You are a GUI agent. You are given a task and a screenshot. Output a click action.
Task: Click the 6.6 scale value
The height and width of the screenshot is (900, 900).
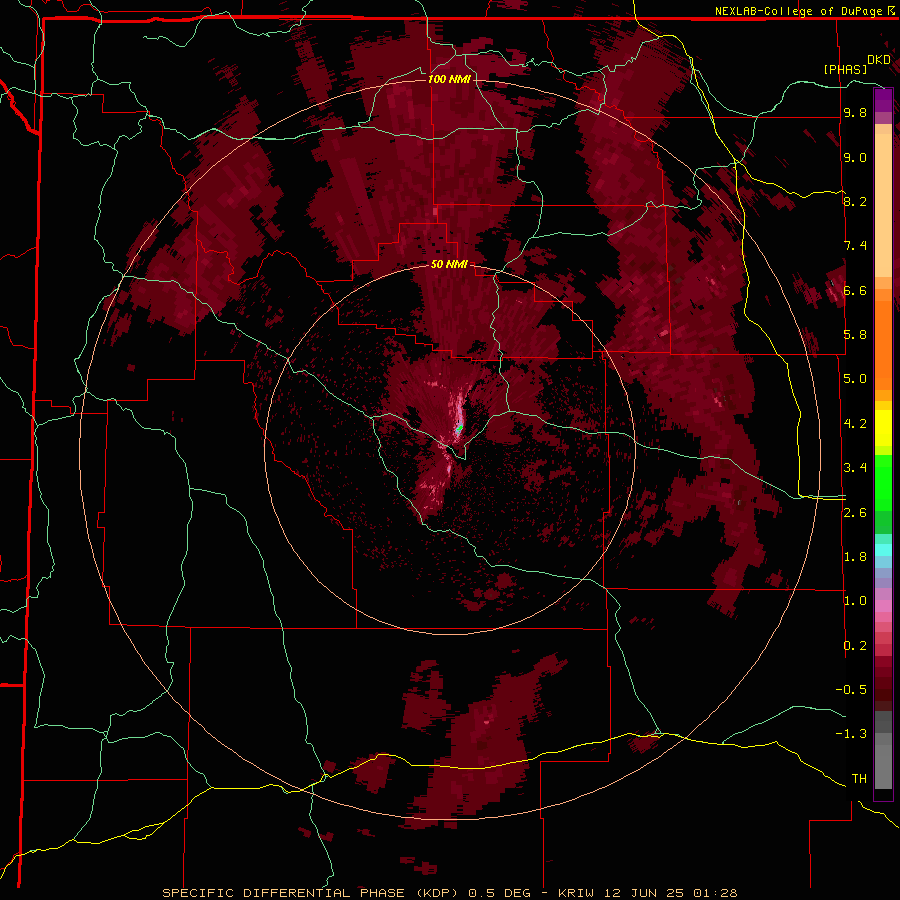[855, 290]
